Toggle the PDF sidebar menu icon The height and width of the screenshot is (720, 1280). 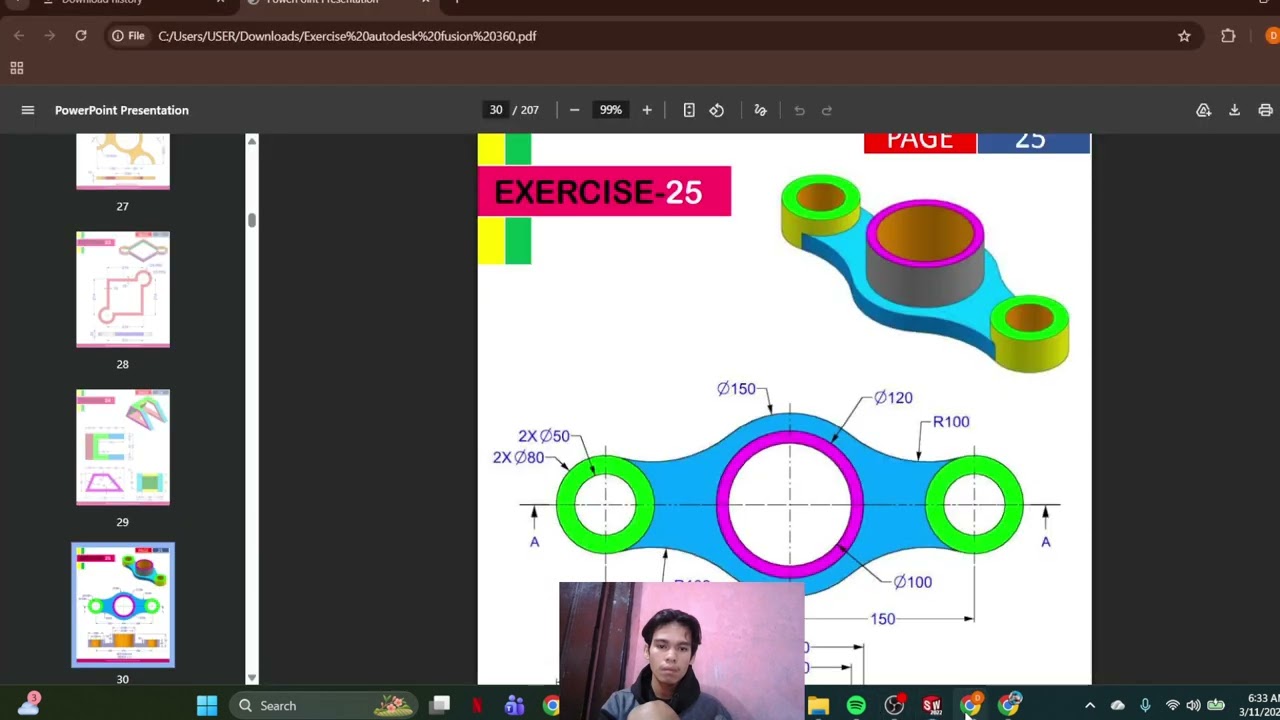[28, 110]
